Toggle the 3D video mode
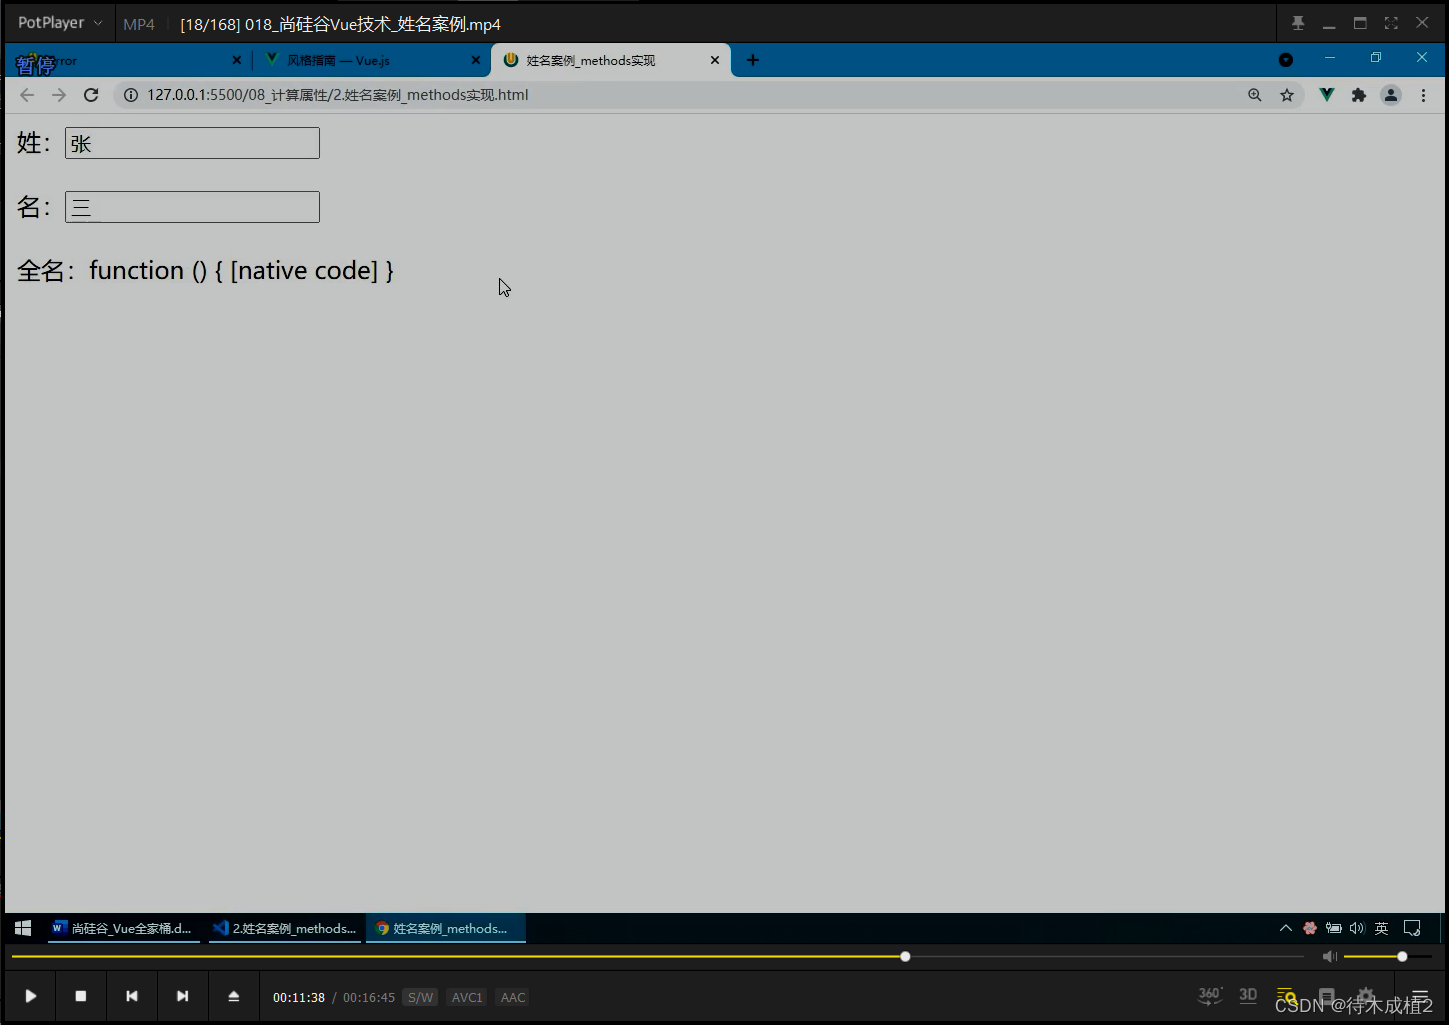 [1248, 995]
